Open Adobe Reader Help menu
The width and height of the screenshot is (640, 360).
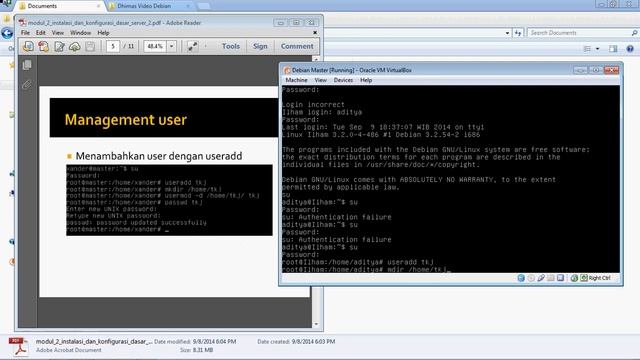[x=103, y=33]
